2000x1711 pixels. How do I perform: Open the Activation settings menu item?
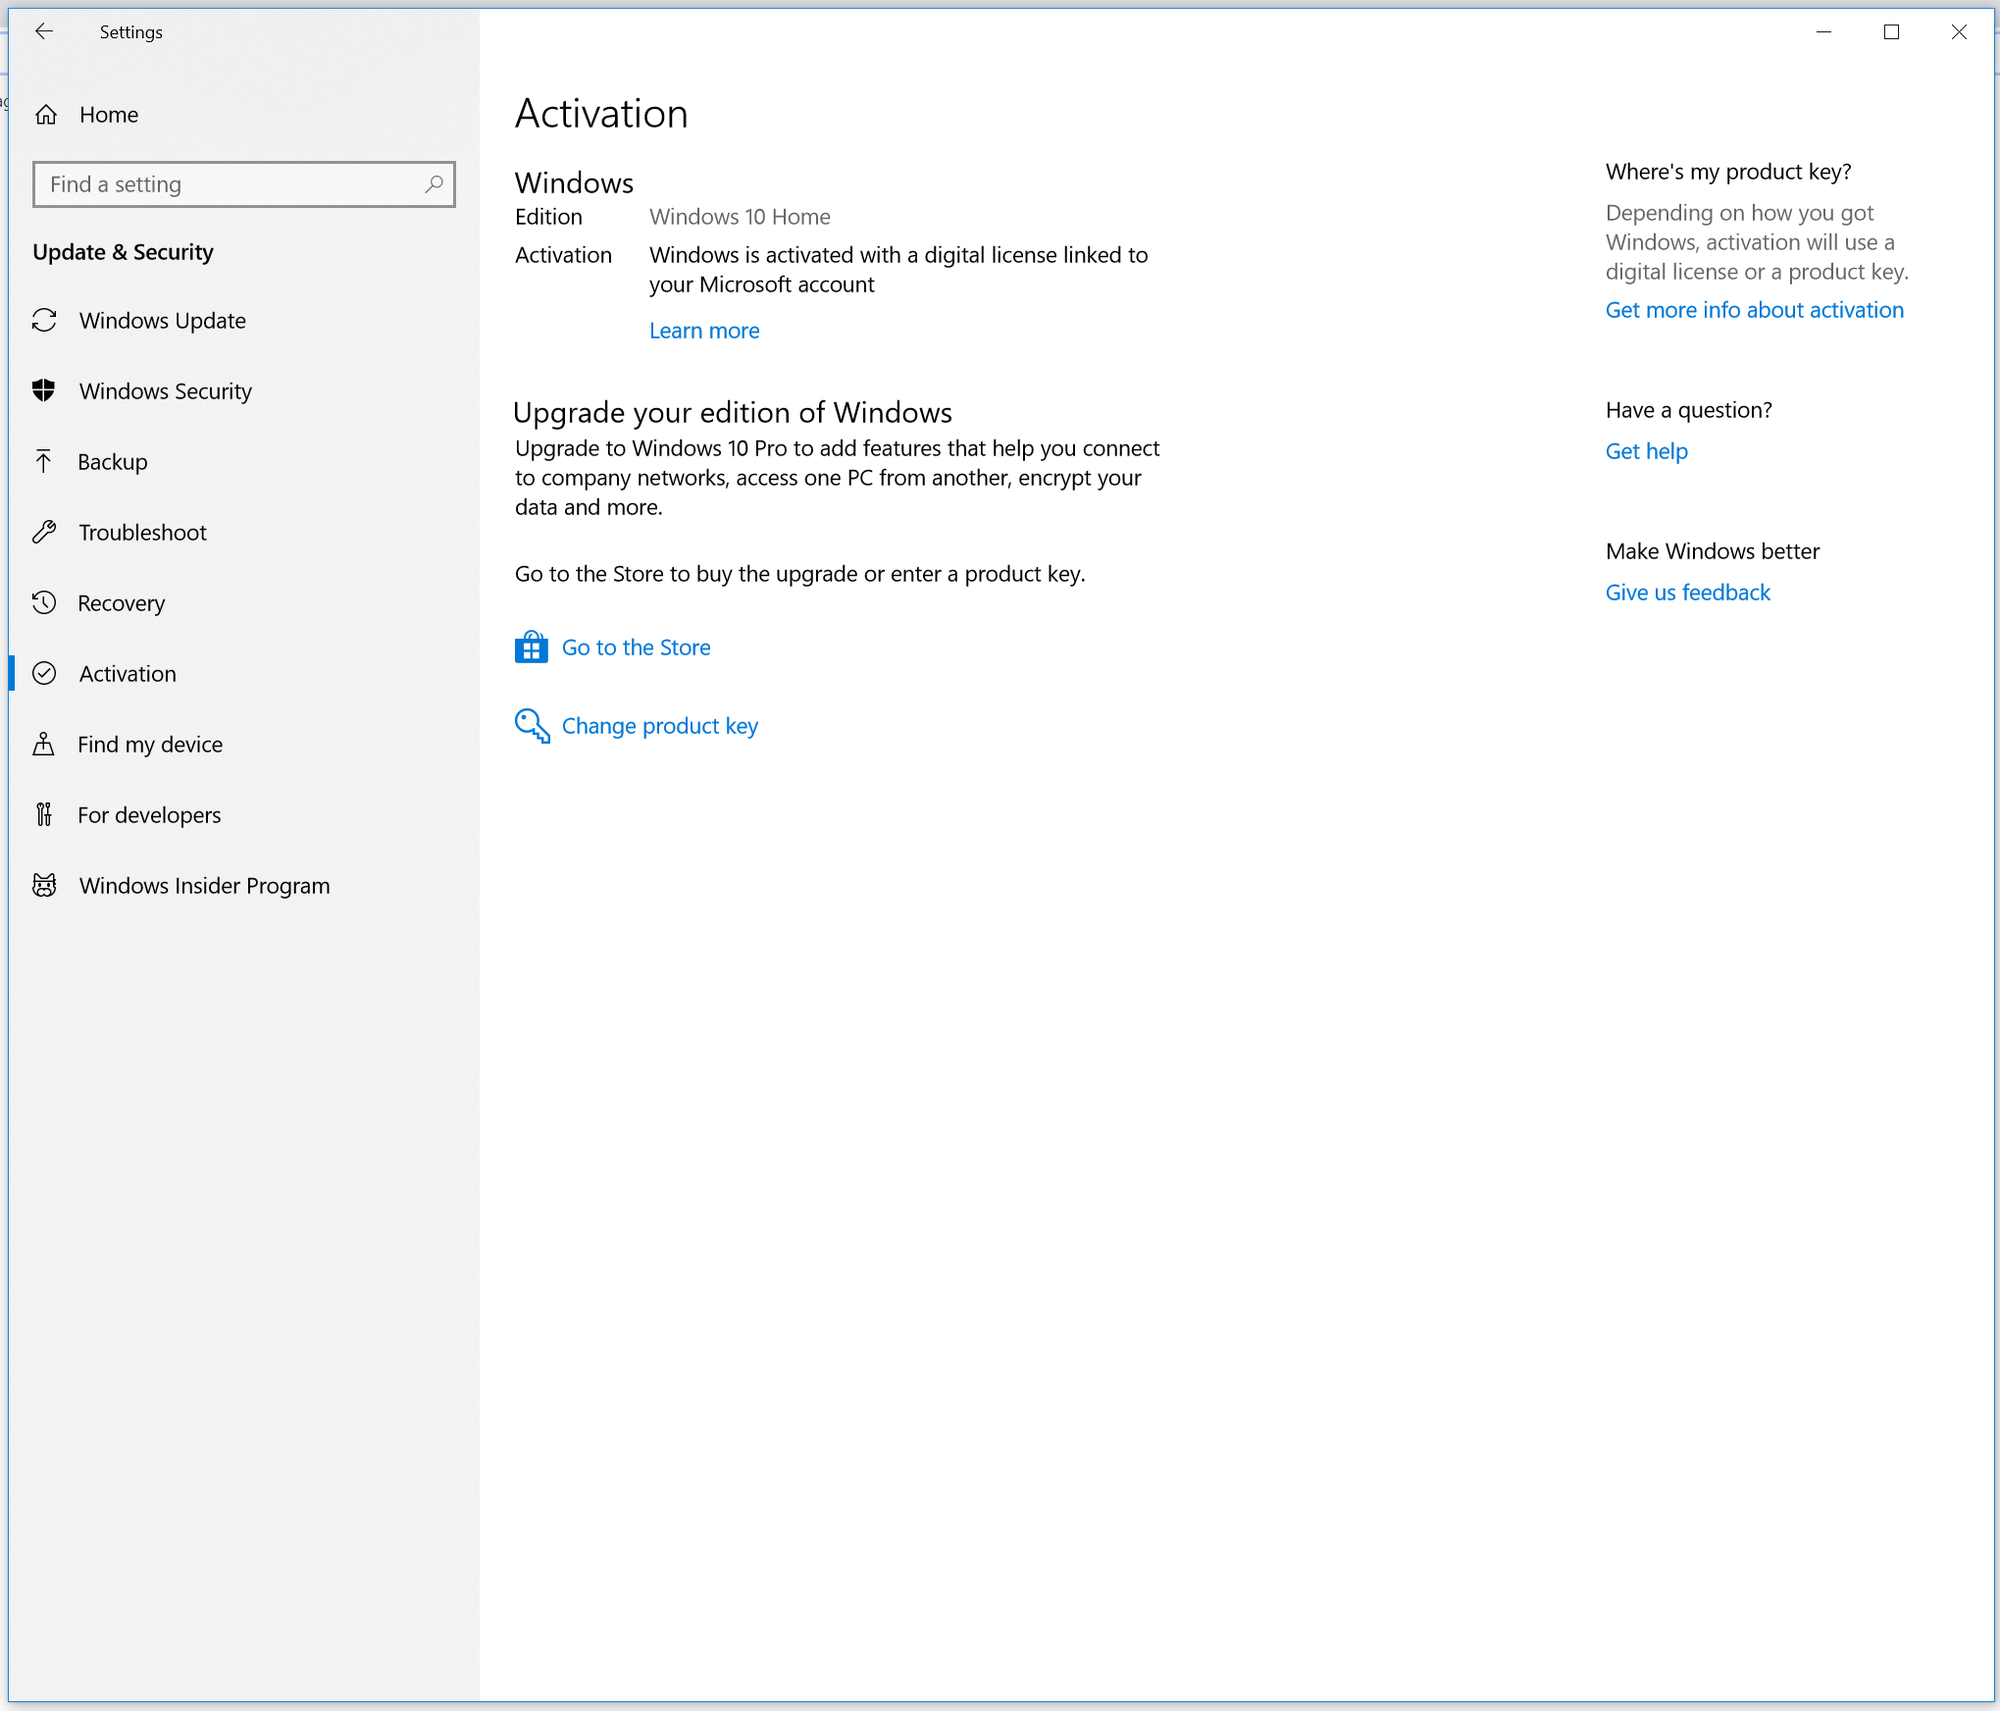127,674
